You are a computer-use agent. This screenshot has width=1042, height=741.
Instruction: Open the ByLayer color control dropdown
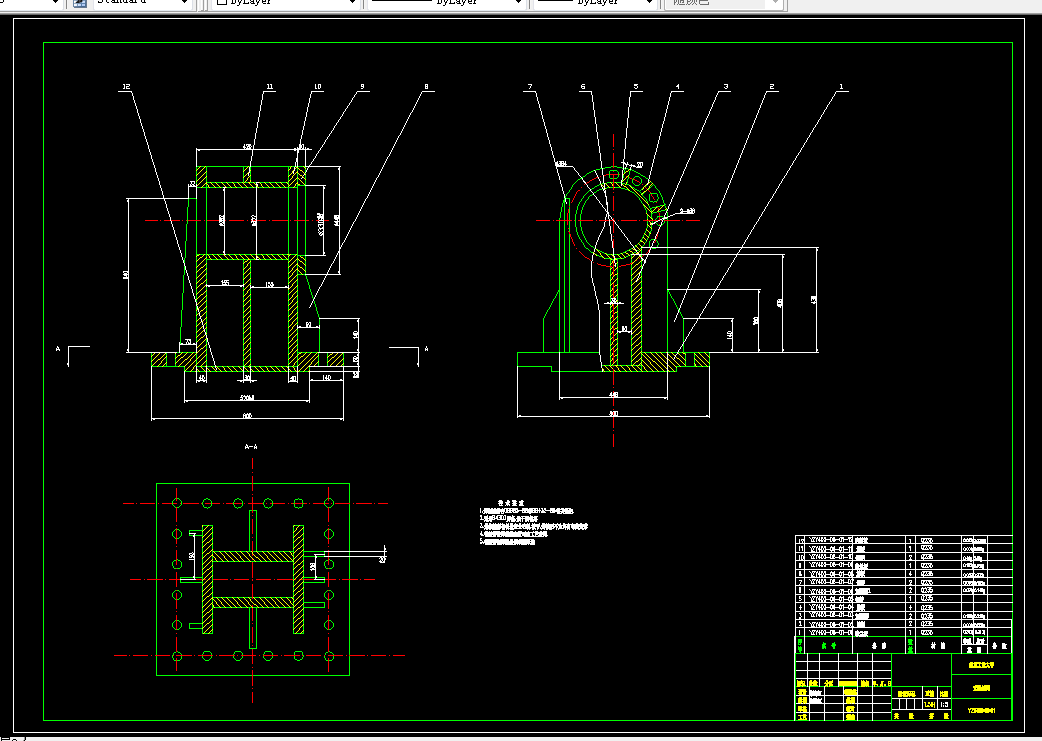pyautogui.click(x=286, y=3)
